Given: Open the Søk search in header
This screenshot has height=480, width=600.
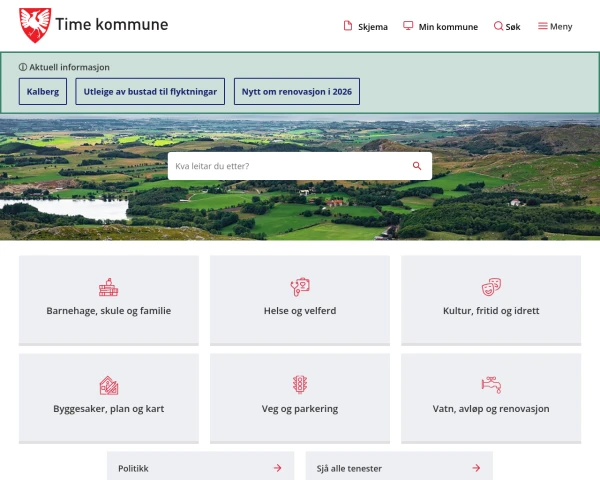Looking at the screenshot, I should pyautogui.click(x=507, y=27).
